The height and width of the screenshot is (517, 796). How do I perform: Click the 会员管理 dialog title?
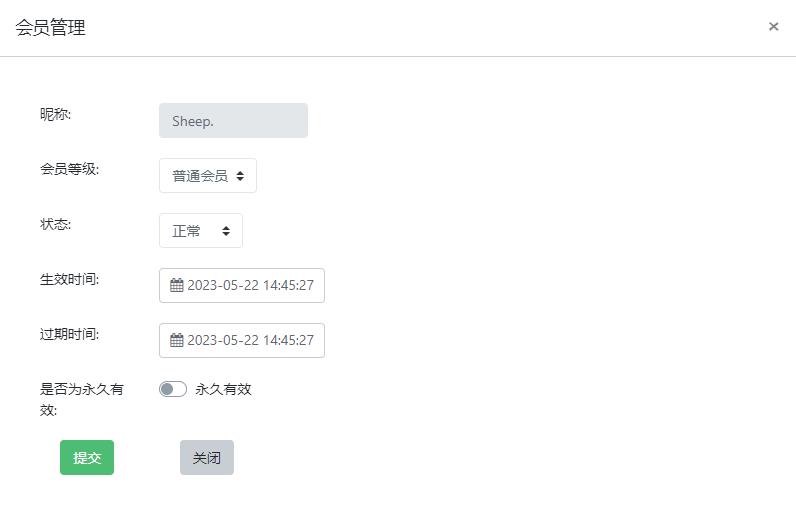50,27
